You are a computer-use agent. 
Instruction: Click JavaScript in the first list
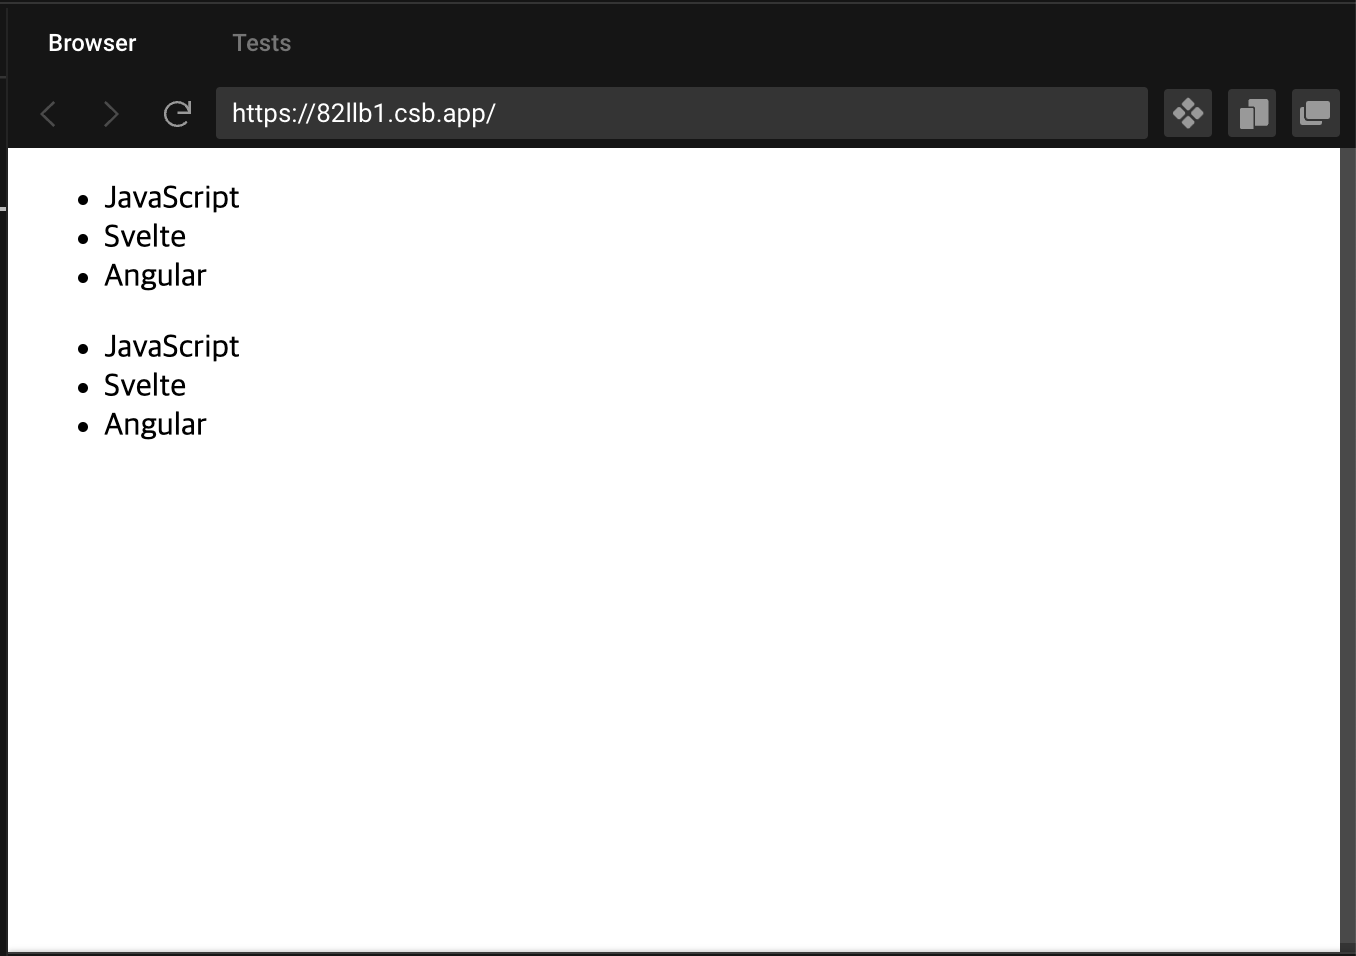click(x=172, y=197)
